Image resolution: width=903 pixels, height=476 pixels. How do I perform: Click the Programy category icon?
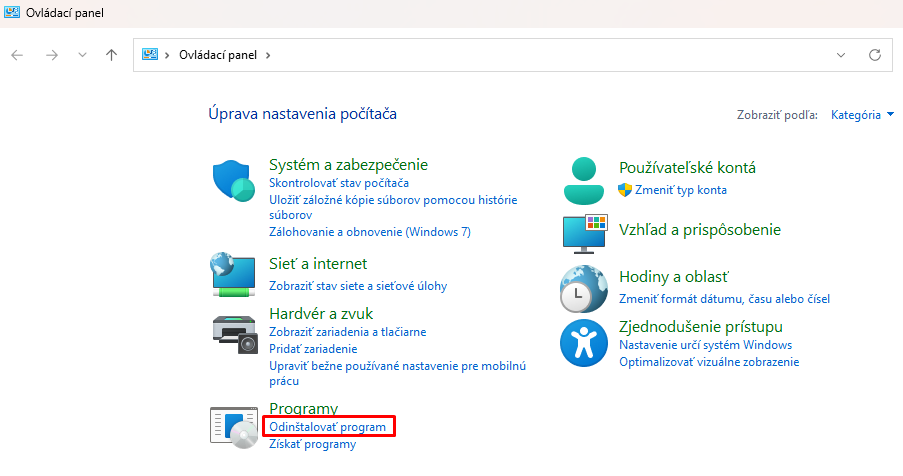234,428
